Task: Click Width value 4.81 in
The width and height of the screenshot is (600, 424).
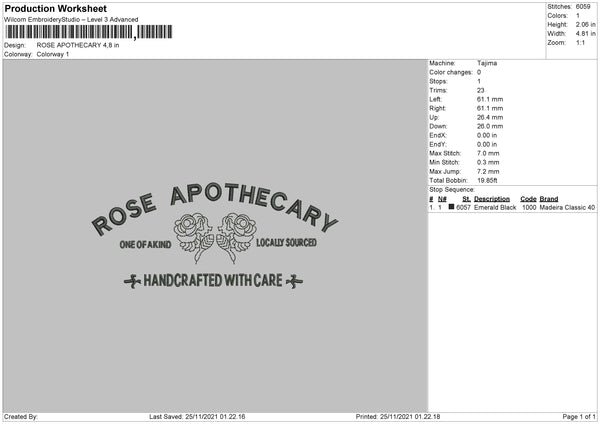Action: pos(585,34)
